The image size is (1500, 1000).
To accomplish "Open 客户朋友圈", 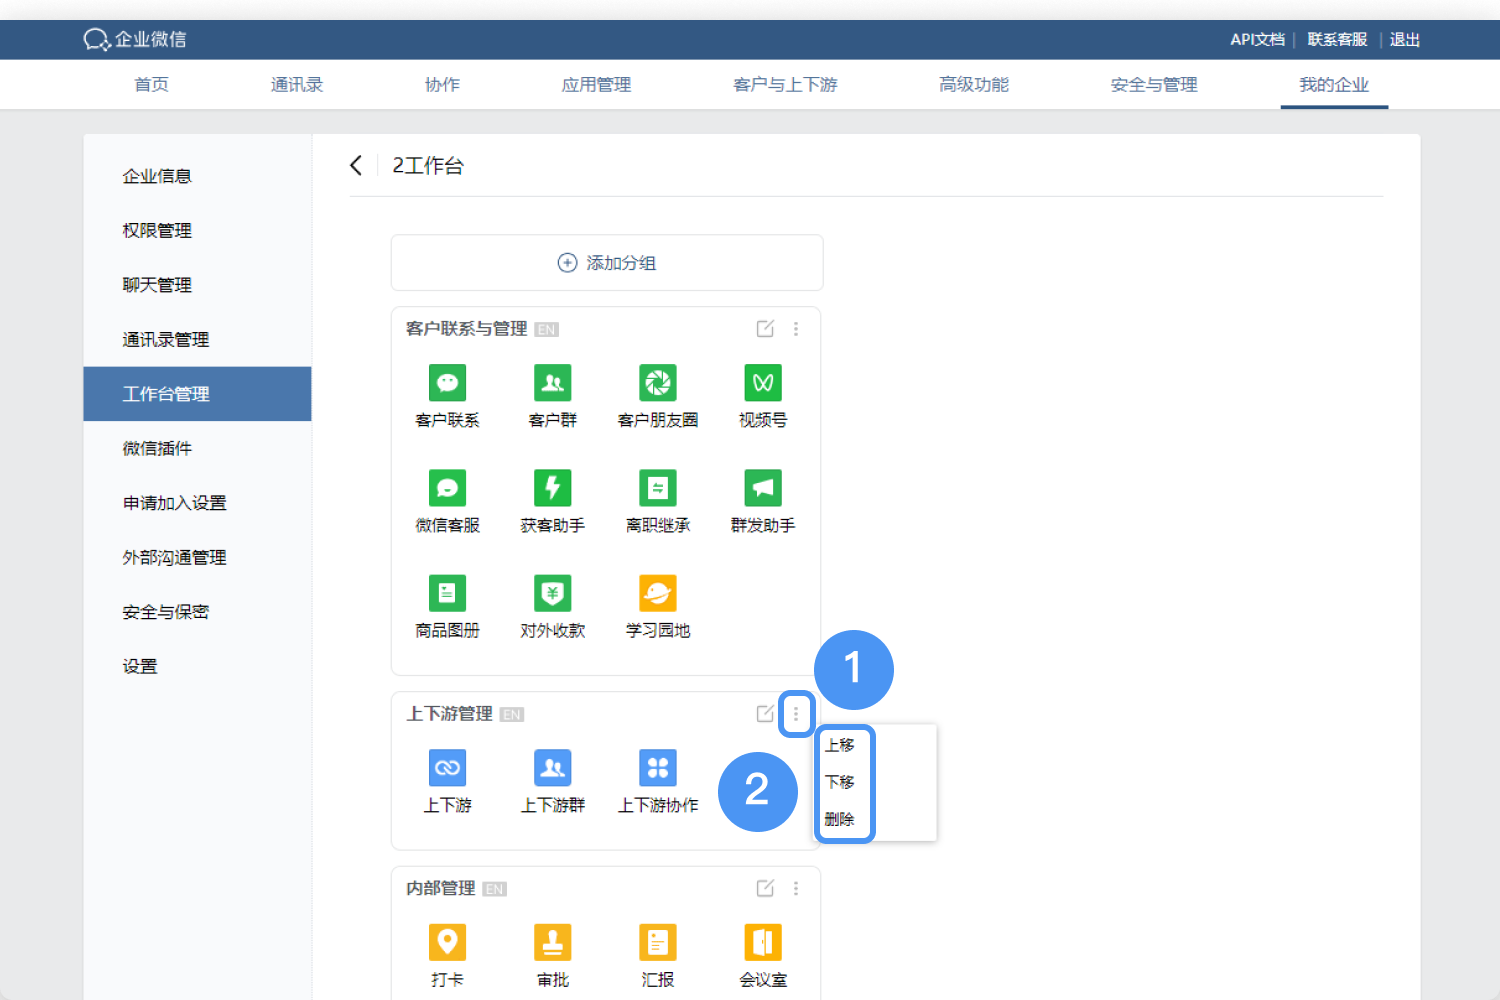I will (657, 382).
